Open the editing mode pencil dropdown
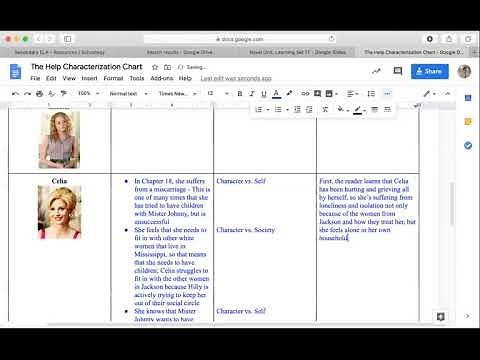Screen dimensions: 480x360 (430, 94)
